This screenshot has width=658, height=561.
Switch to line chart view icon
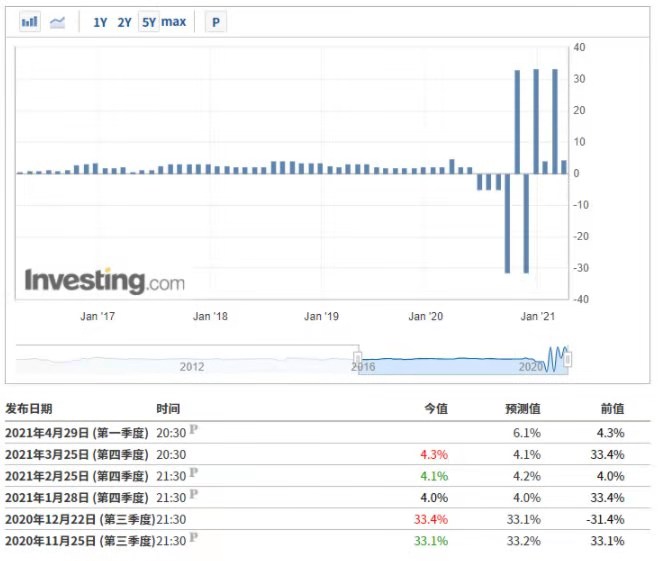pos(57,22)
